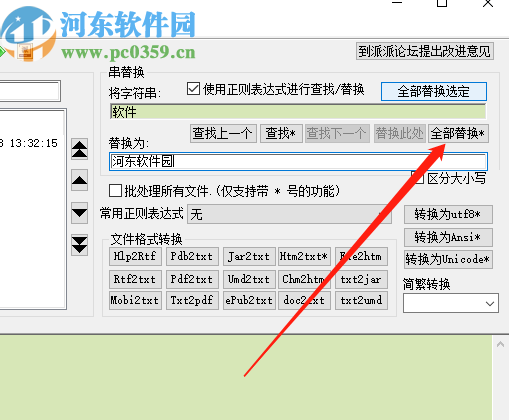Click the Hlp2Rtf conversion button

[135, 256]
